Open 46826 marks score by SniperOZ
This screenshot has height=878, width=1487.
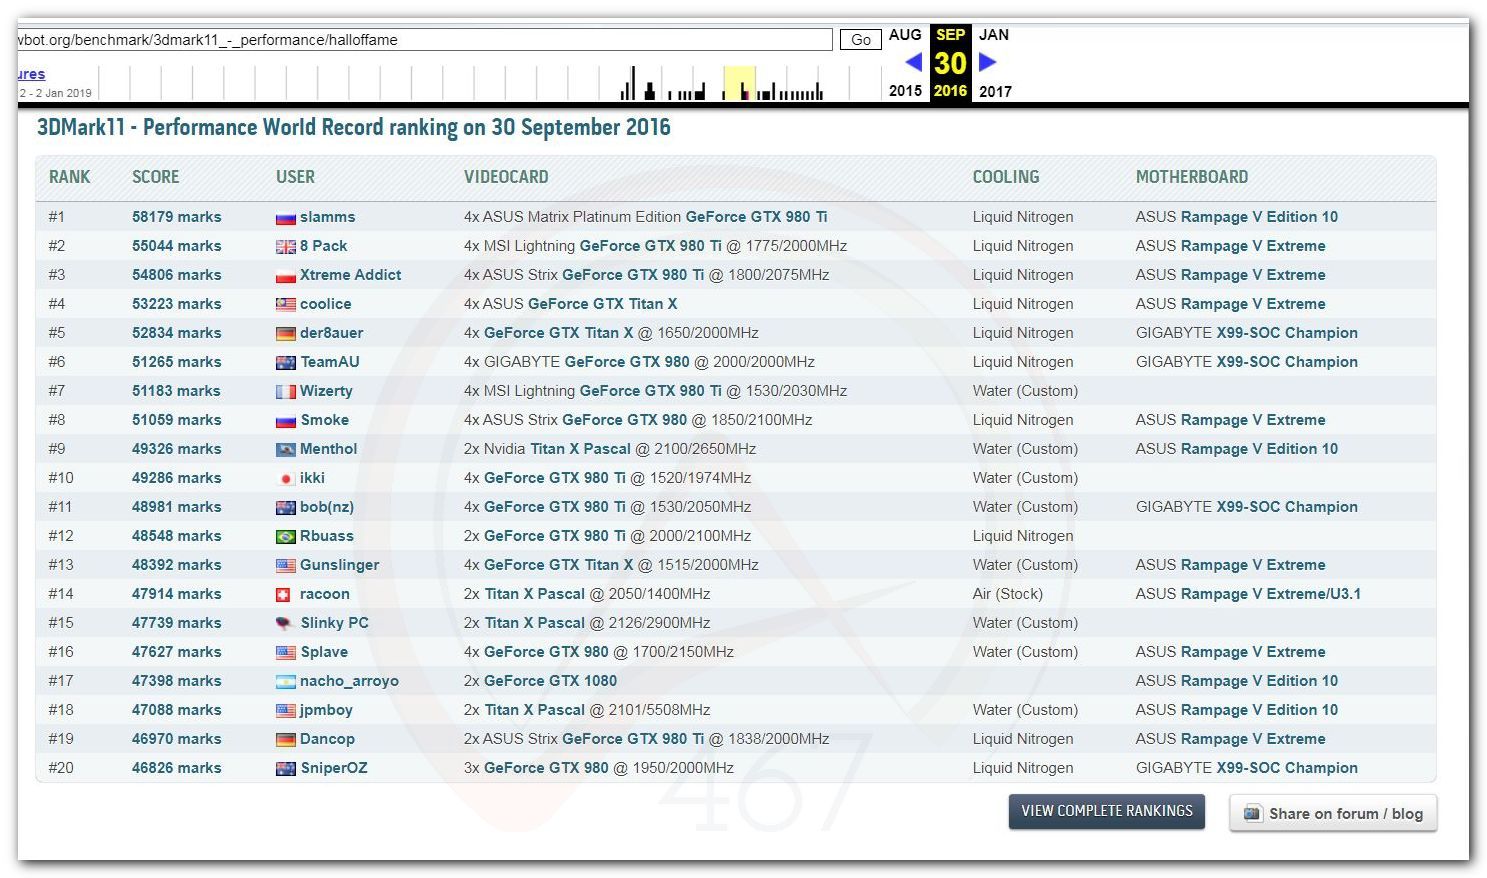pos(176,768)
